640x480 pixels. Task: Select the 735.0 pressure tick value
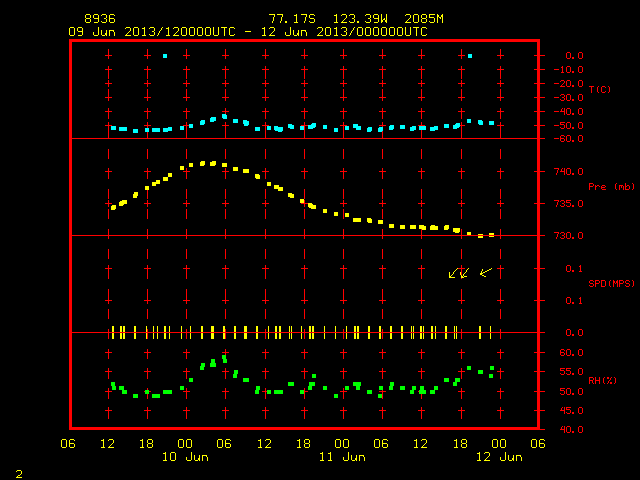(x=569, y=203)
